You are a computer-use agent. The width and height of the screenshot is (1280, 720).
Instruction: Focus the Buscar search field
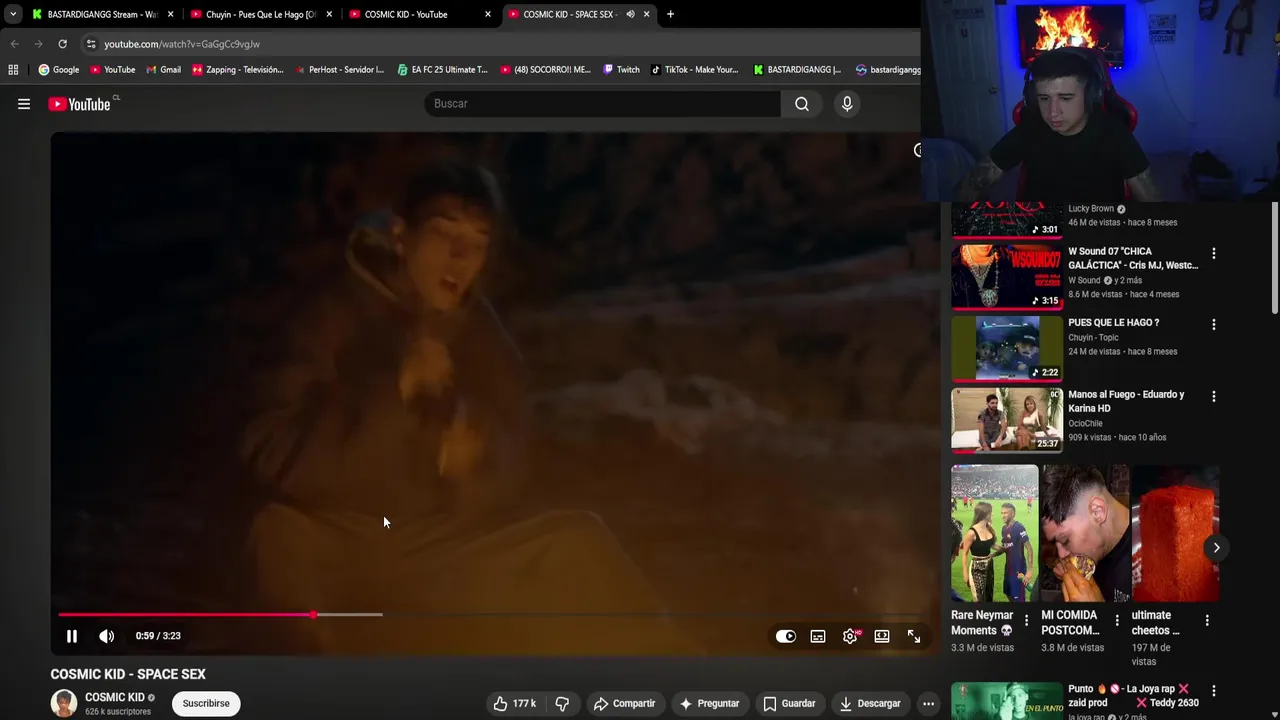coord(603,104)
